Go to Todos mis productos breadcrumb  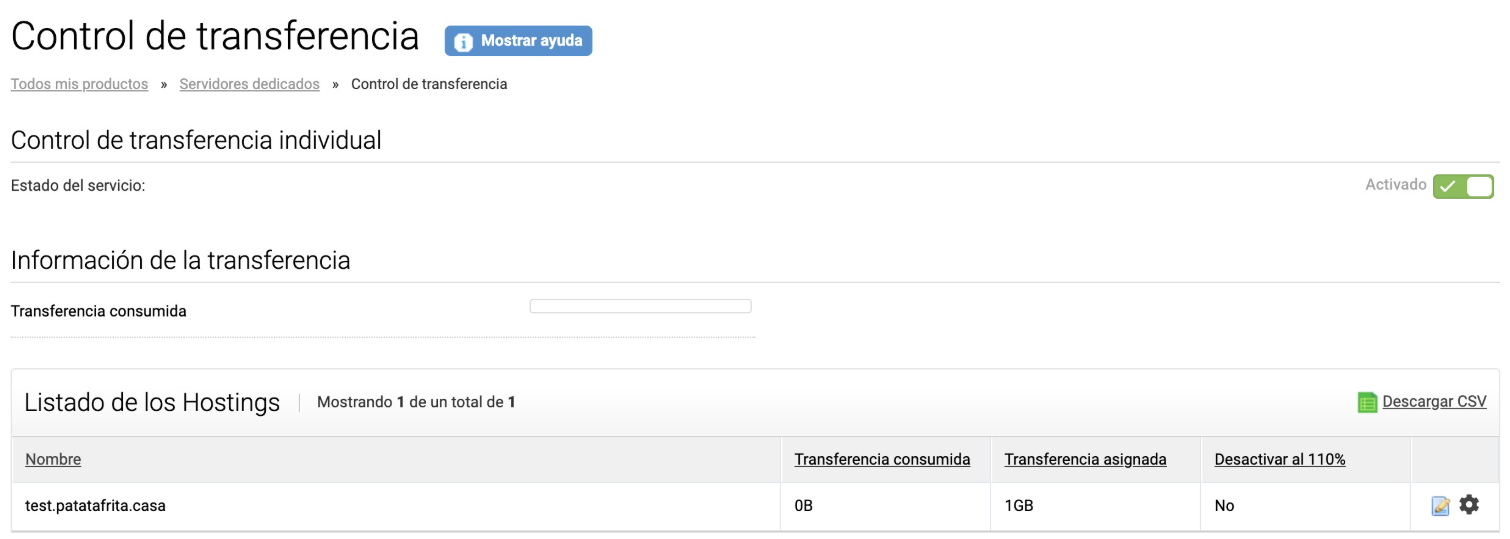pos(79,84)
